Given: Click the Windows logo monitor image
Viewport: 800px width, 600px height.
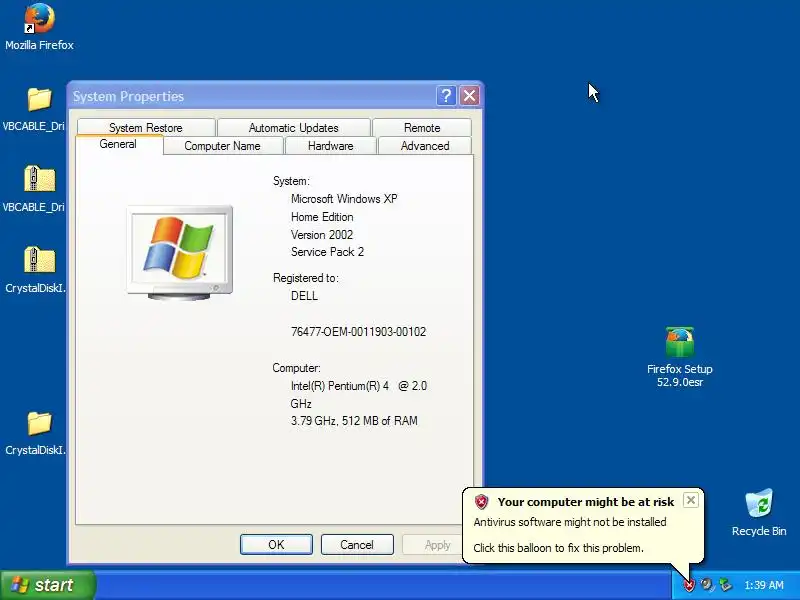Looking at the screenshot, I should tap(180, 253).
